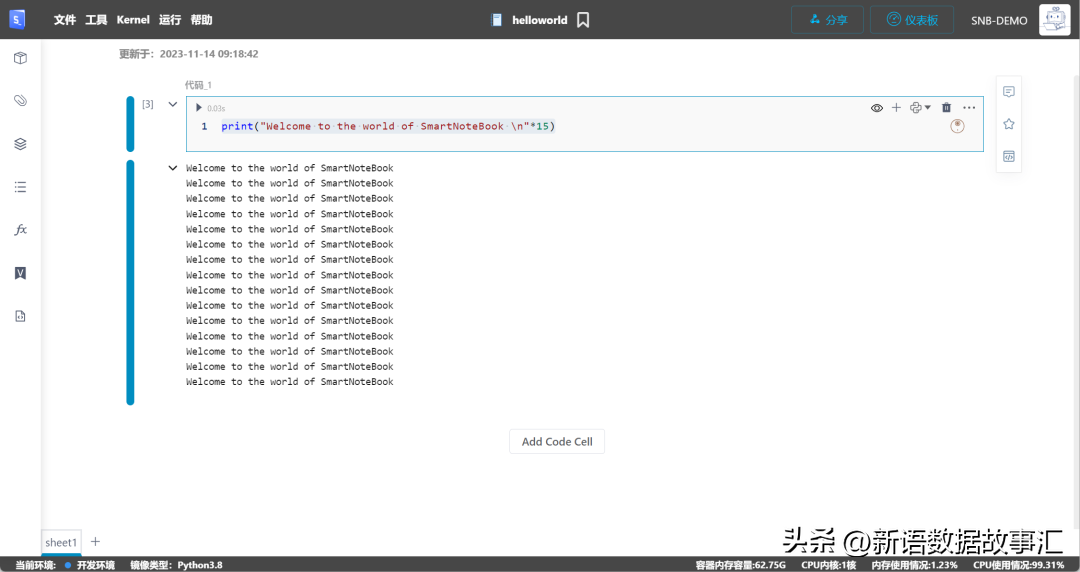Select the sheet1 tab
Viewport: 1080px width, 572px height.
[61, 542]
